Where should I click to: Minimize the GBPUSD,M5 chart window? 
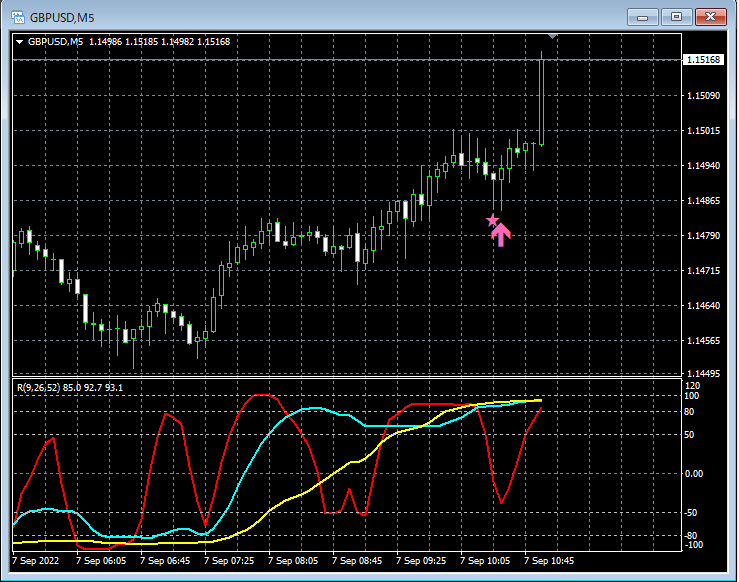click(x=642, y=17)
